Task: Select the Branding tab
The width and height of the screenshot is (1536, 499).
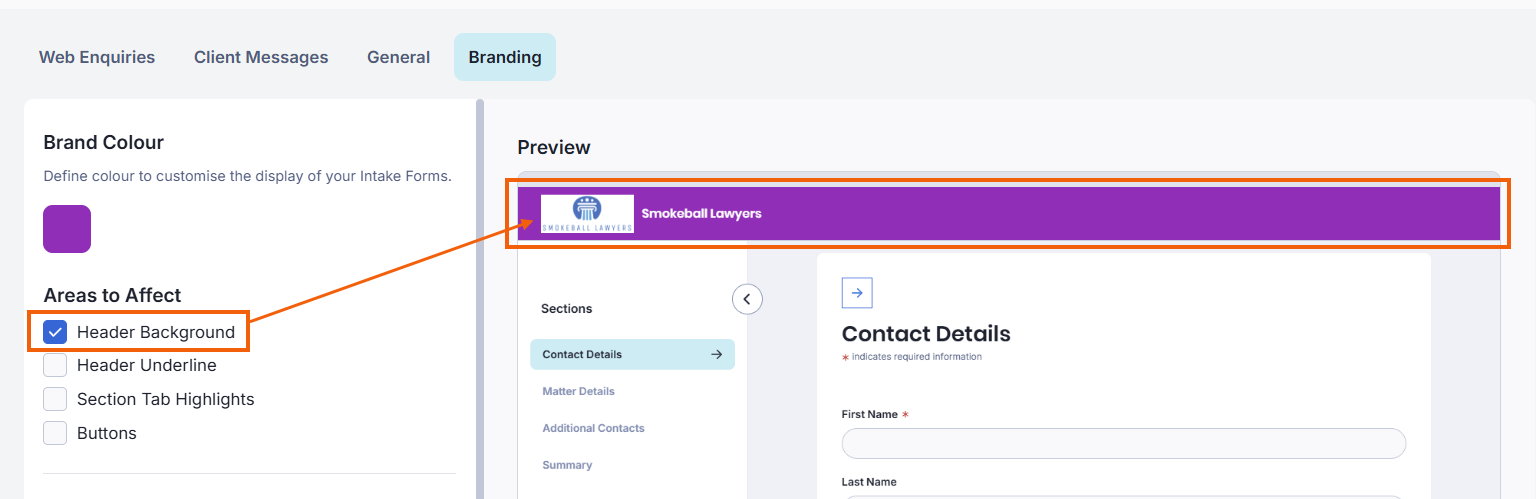Action: 505,57
